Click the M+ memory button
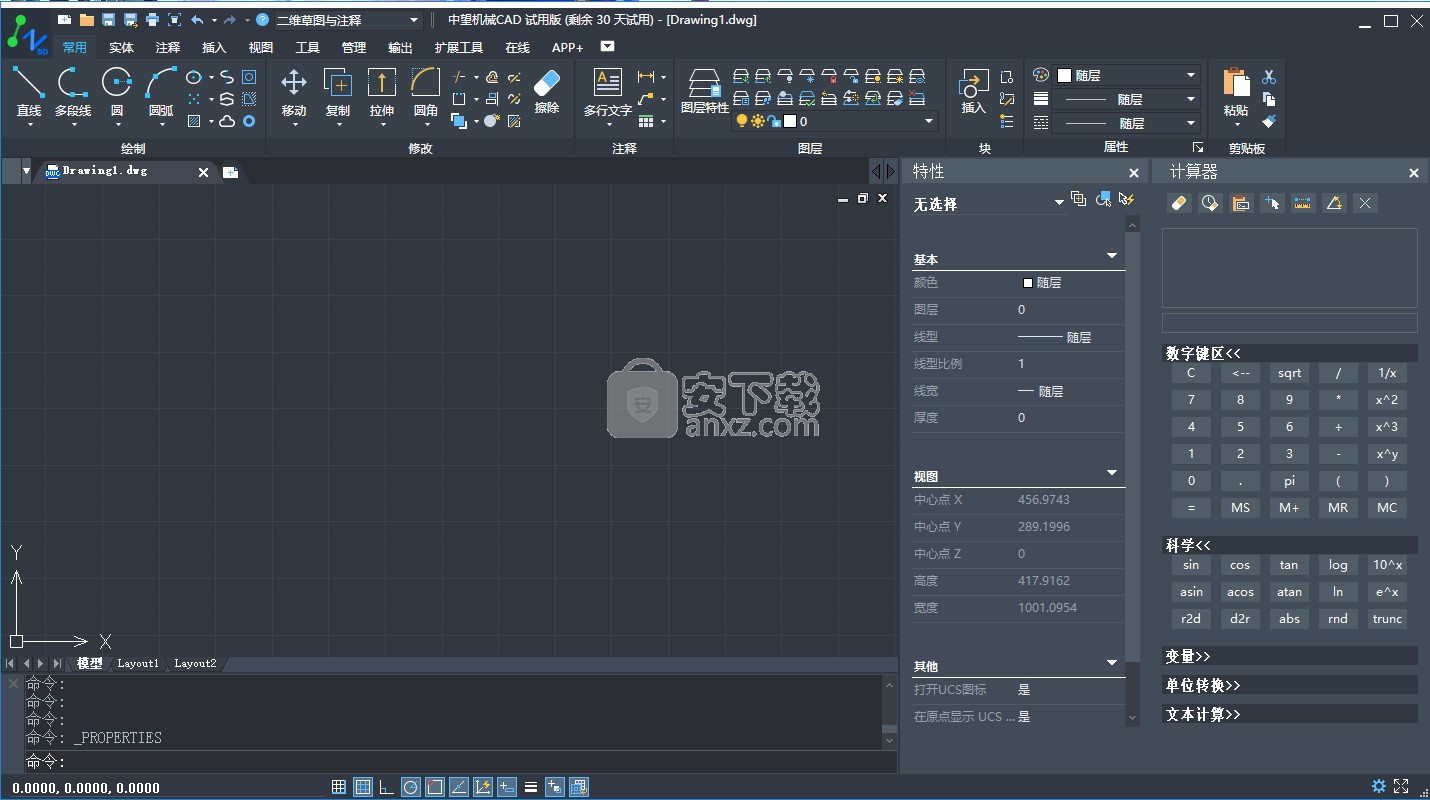Viewport: 1430px width, 800px height. click(1289, 508)
